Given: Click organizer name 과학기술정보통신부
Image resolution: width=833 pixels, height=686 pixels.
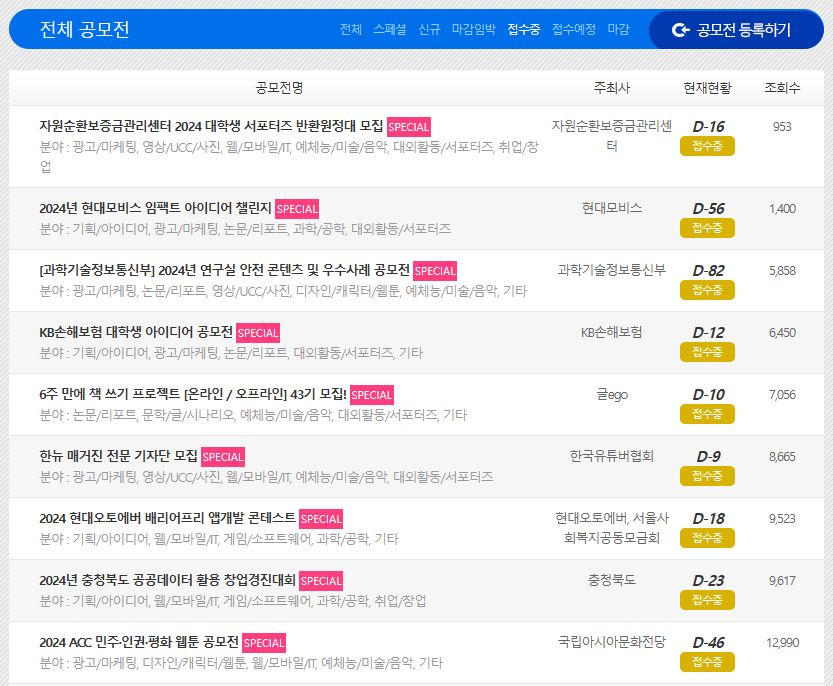Looking at the screenshot, I should click(612, 270).
